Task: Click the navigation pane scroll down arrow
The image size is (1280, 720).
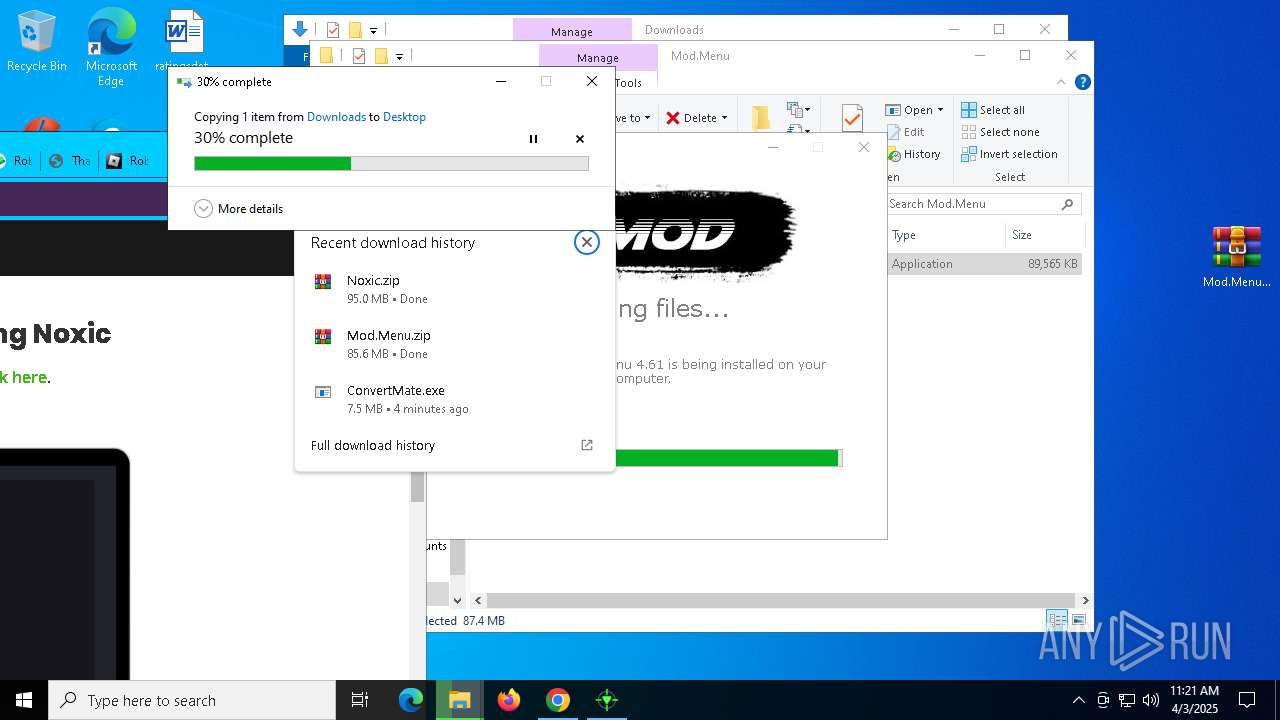Action: click(x=457, y=601)
